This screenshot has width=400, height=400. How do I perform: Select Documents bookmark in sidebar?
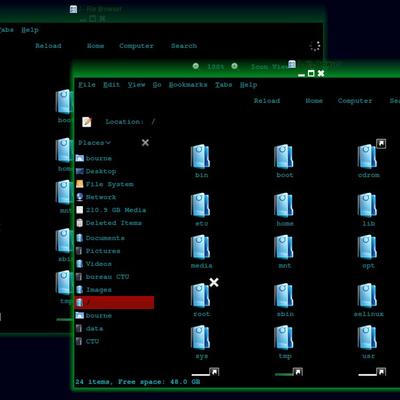[100, 238]
